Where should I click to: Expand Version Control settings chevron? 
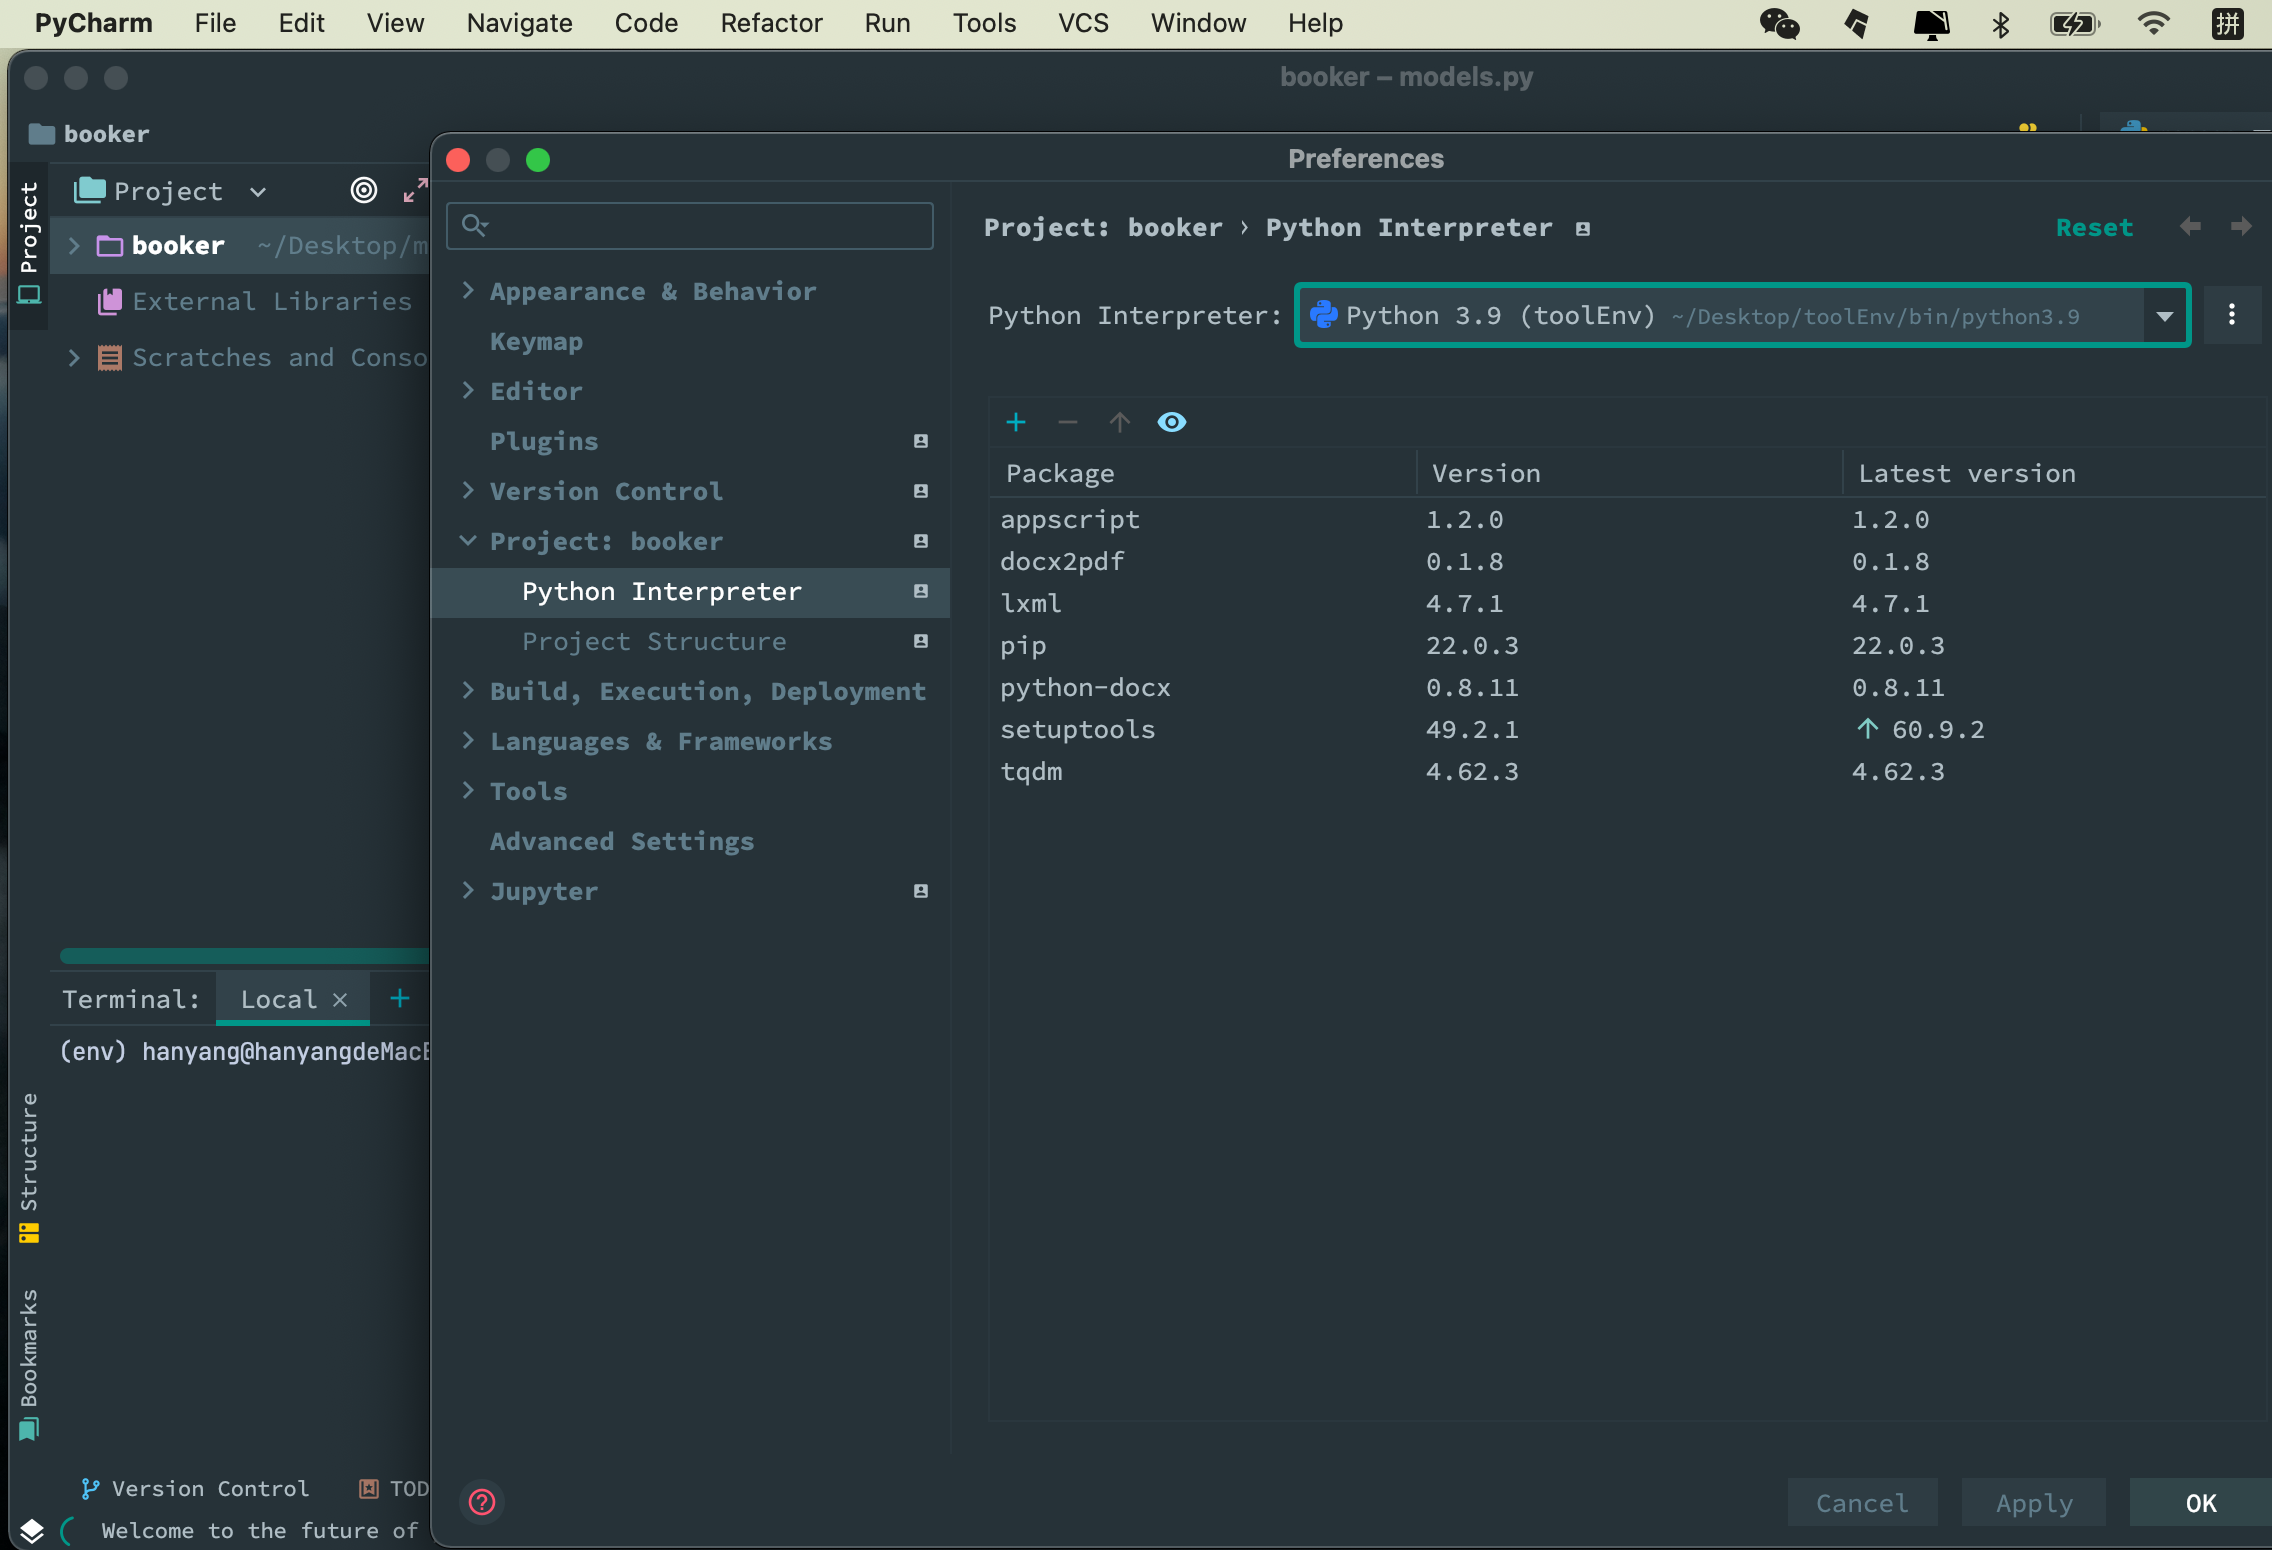467,490
